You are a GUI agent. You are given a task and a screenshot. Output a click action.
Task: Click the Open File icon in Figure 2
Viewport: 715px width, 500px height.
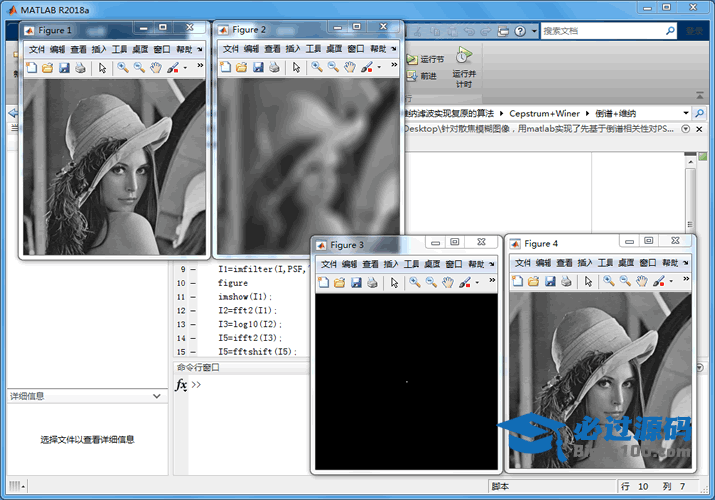pos(241,67)
